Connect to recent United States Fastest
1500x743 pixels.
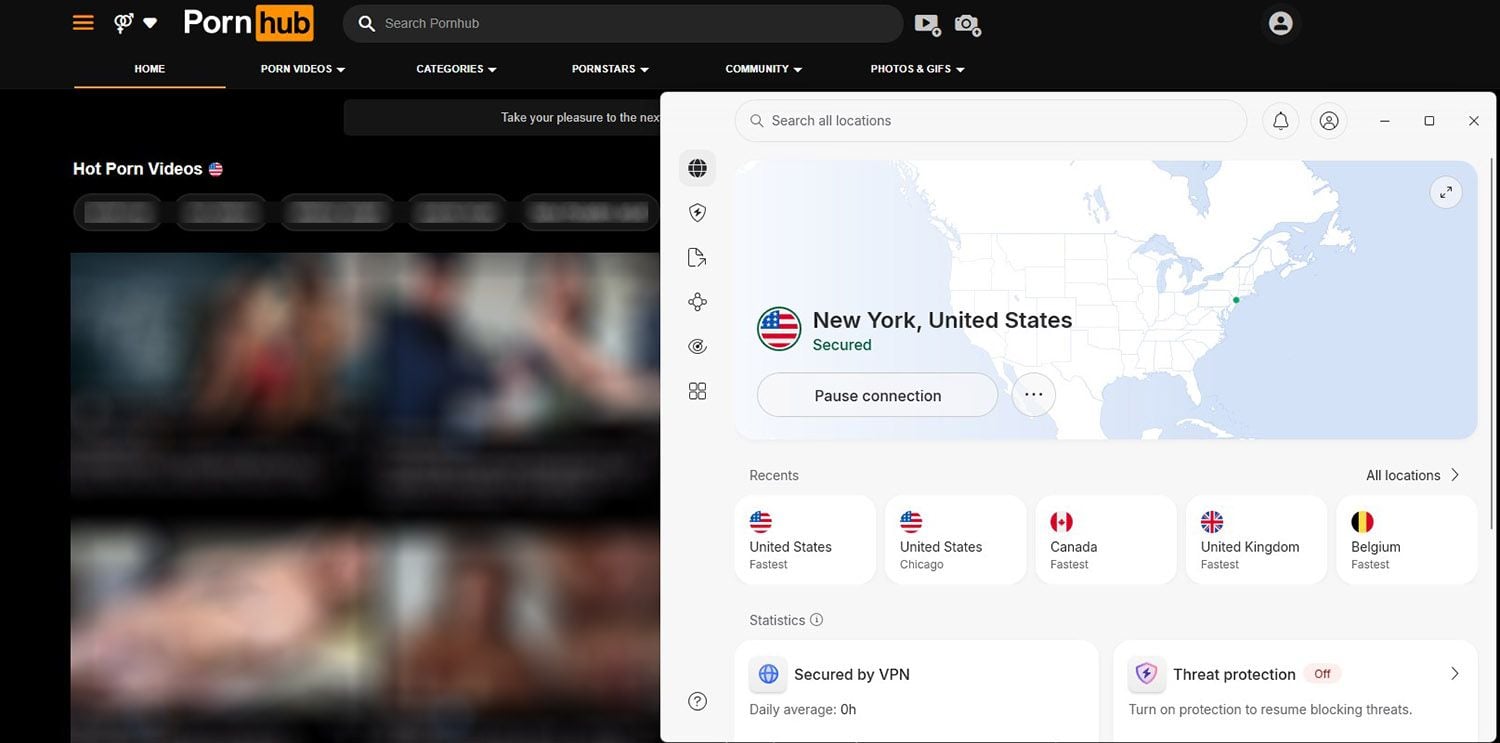point(804,540)
